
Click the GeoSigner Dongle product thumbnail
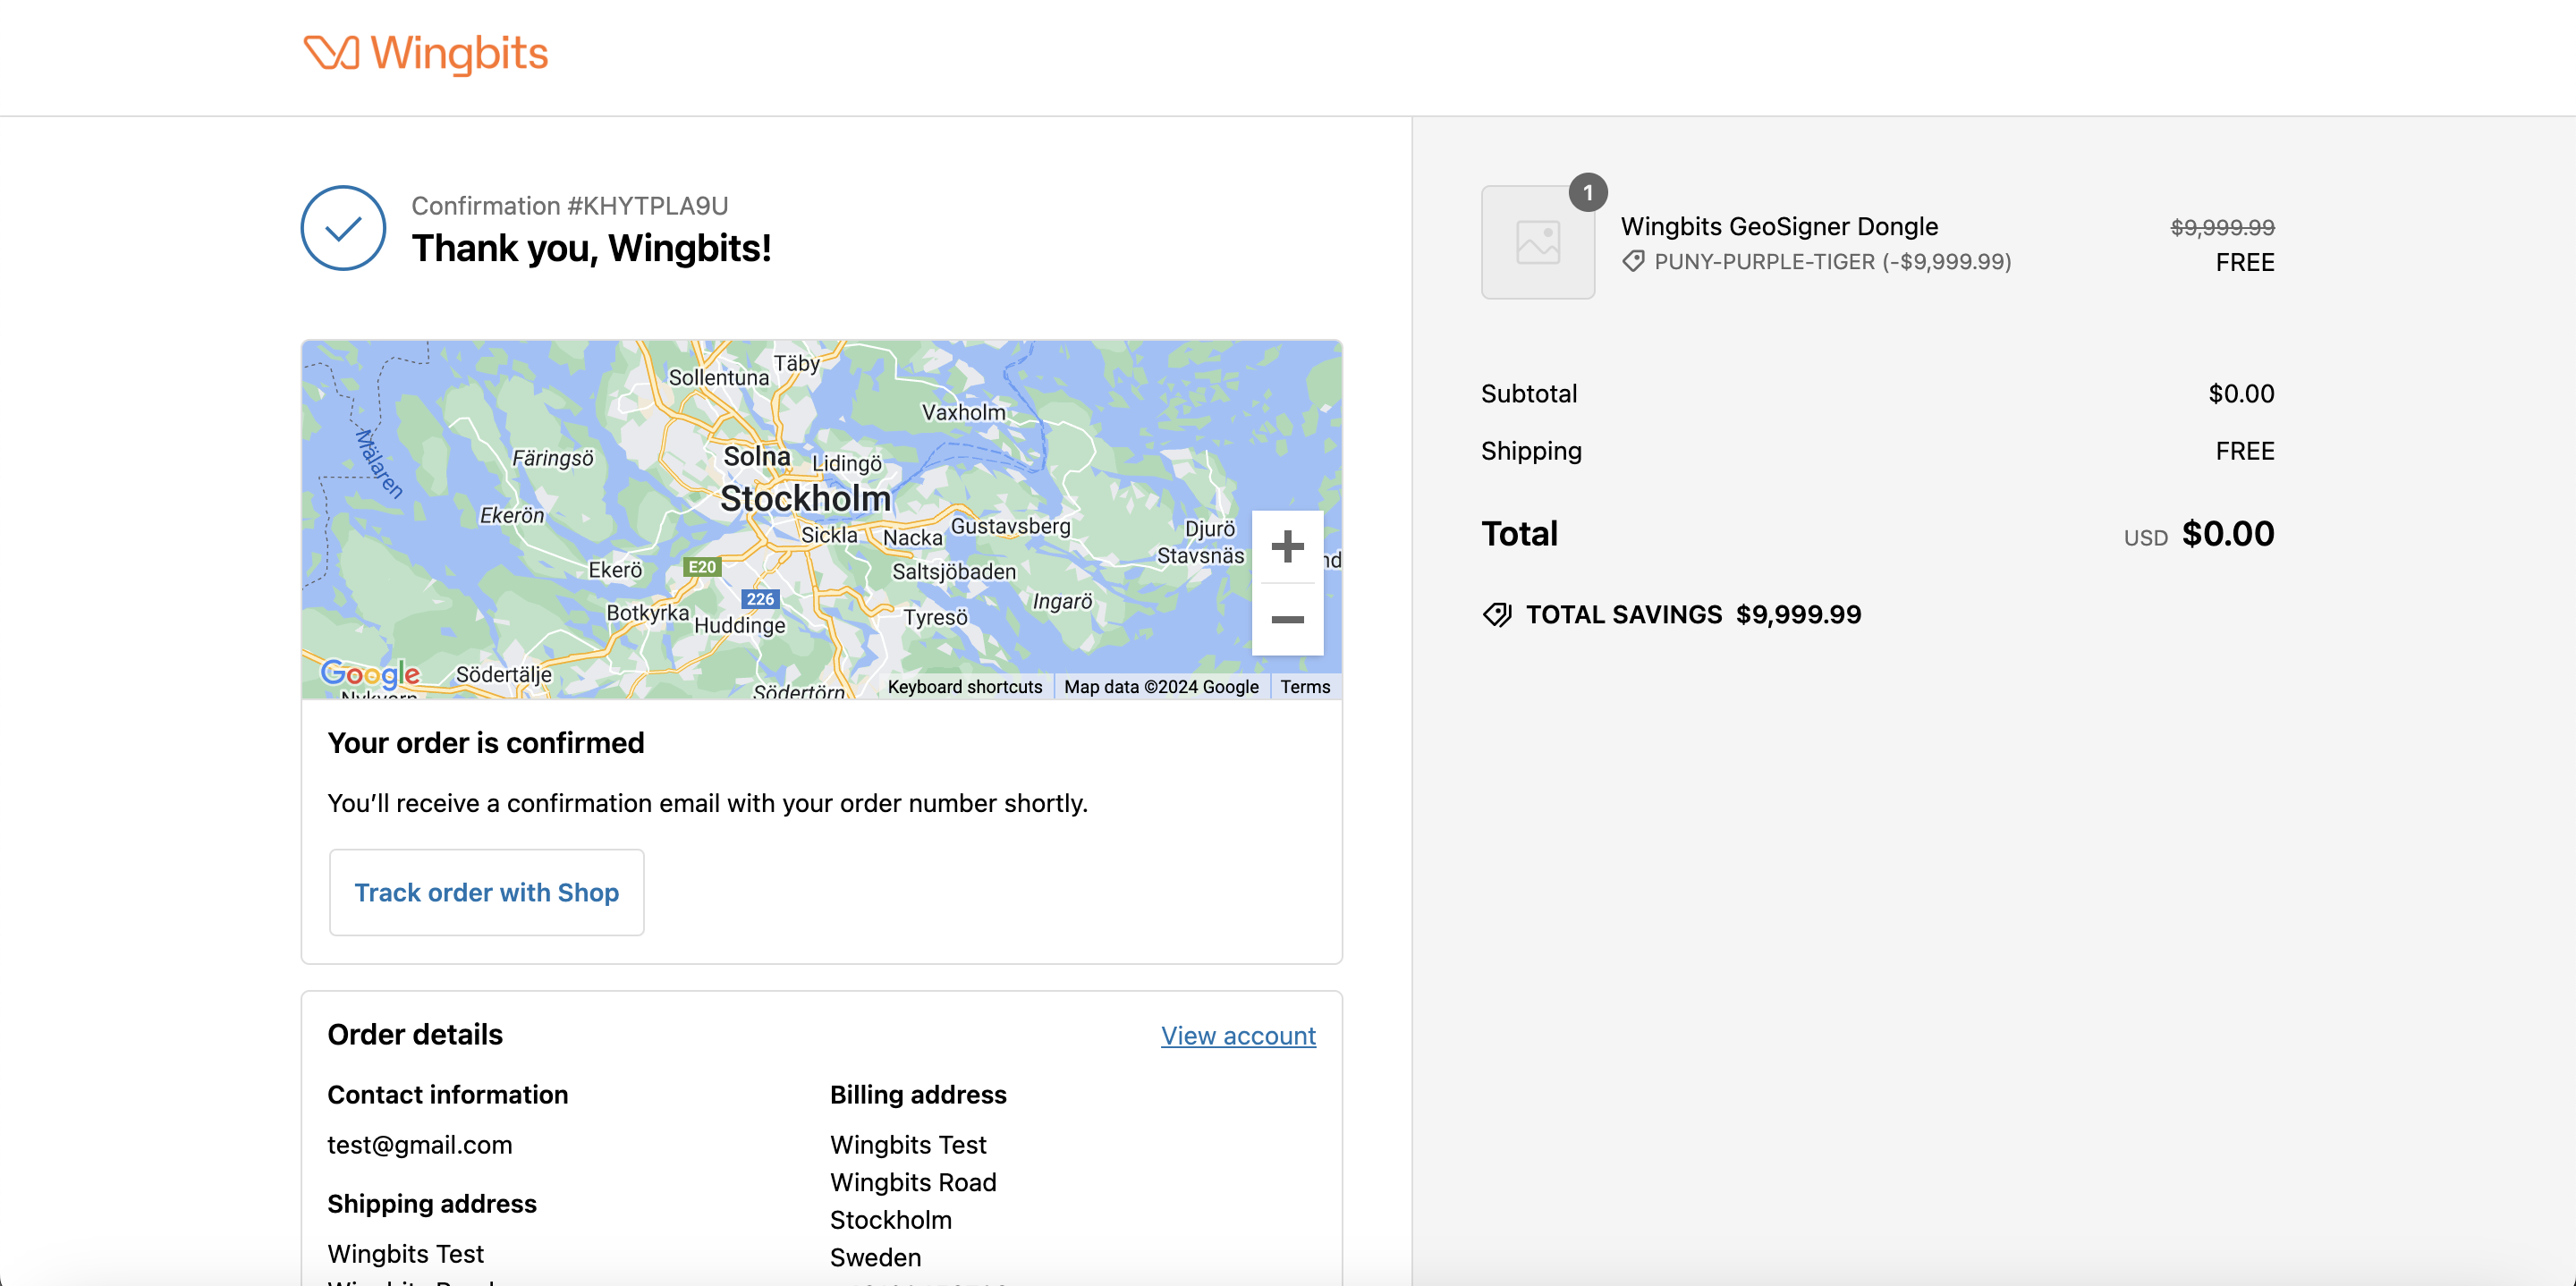(1537, 243)
